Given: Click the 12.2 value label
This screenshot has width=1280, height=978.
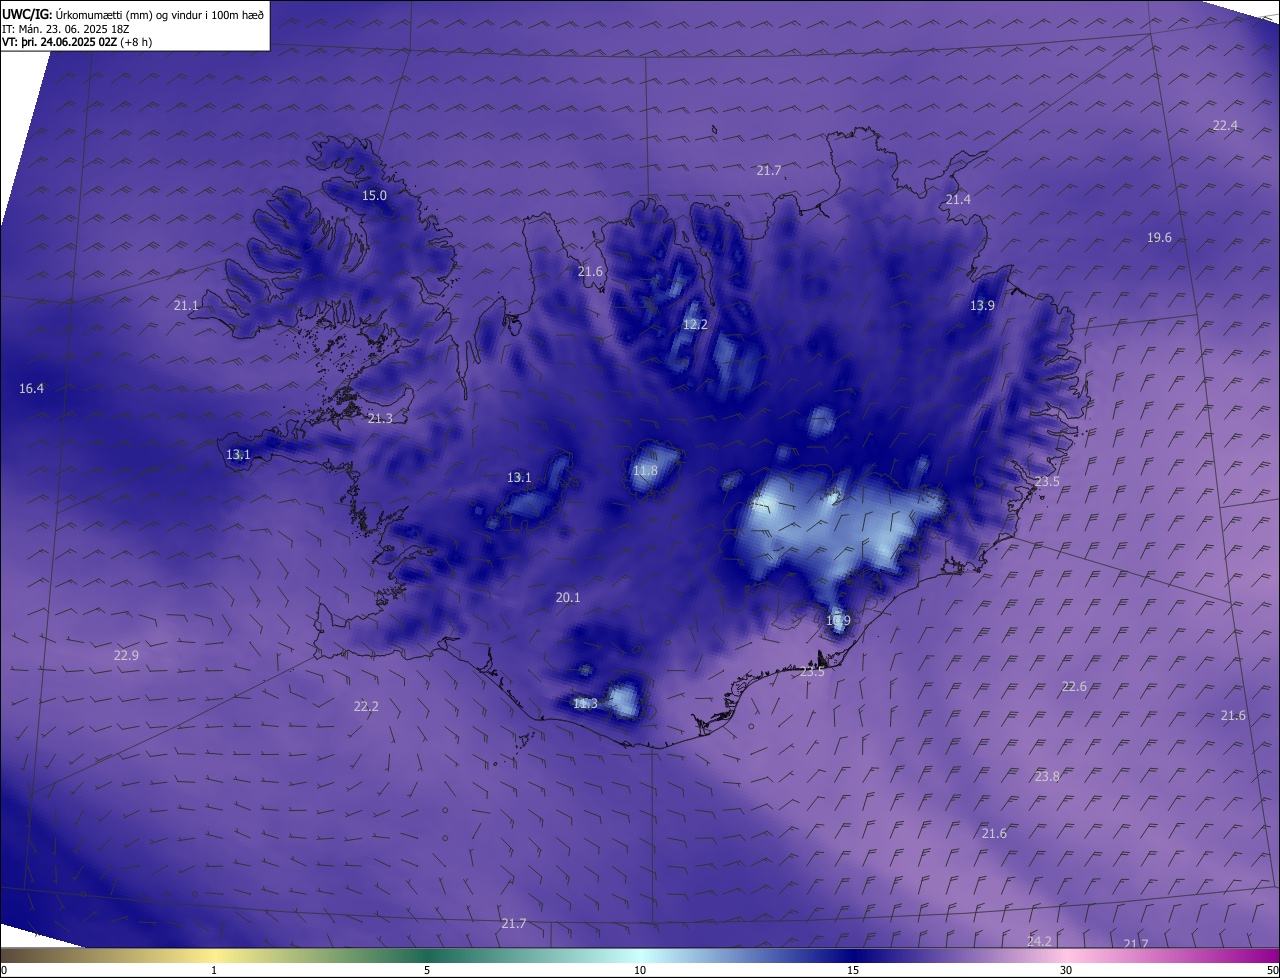Looking at the screenshot, I should (x=695, y=324).
